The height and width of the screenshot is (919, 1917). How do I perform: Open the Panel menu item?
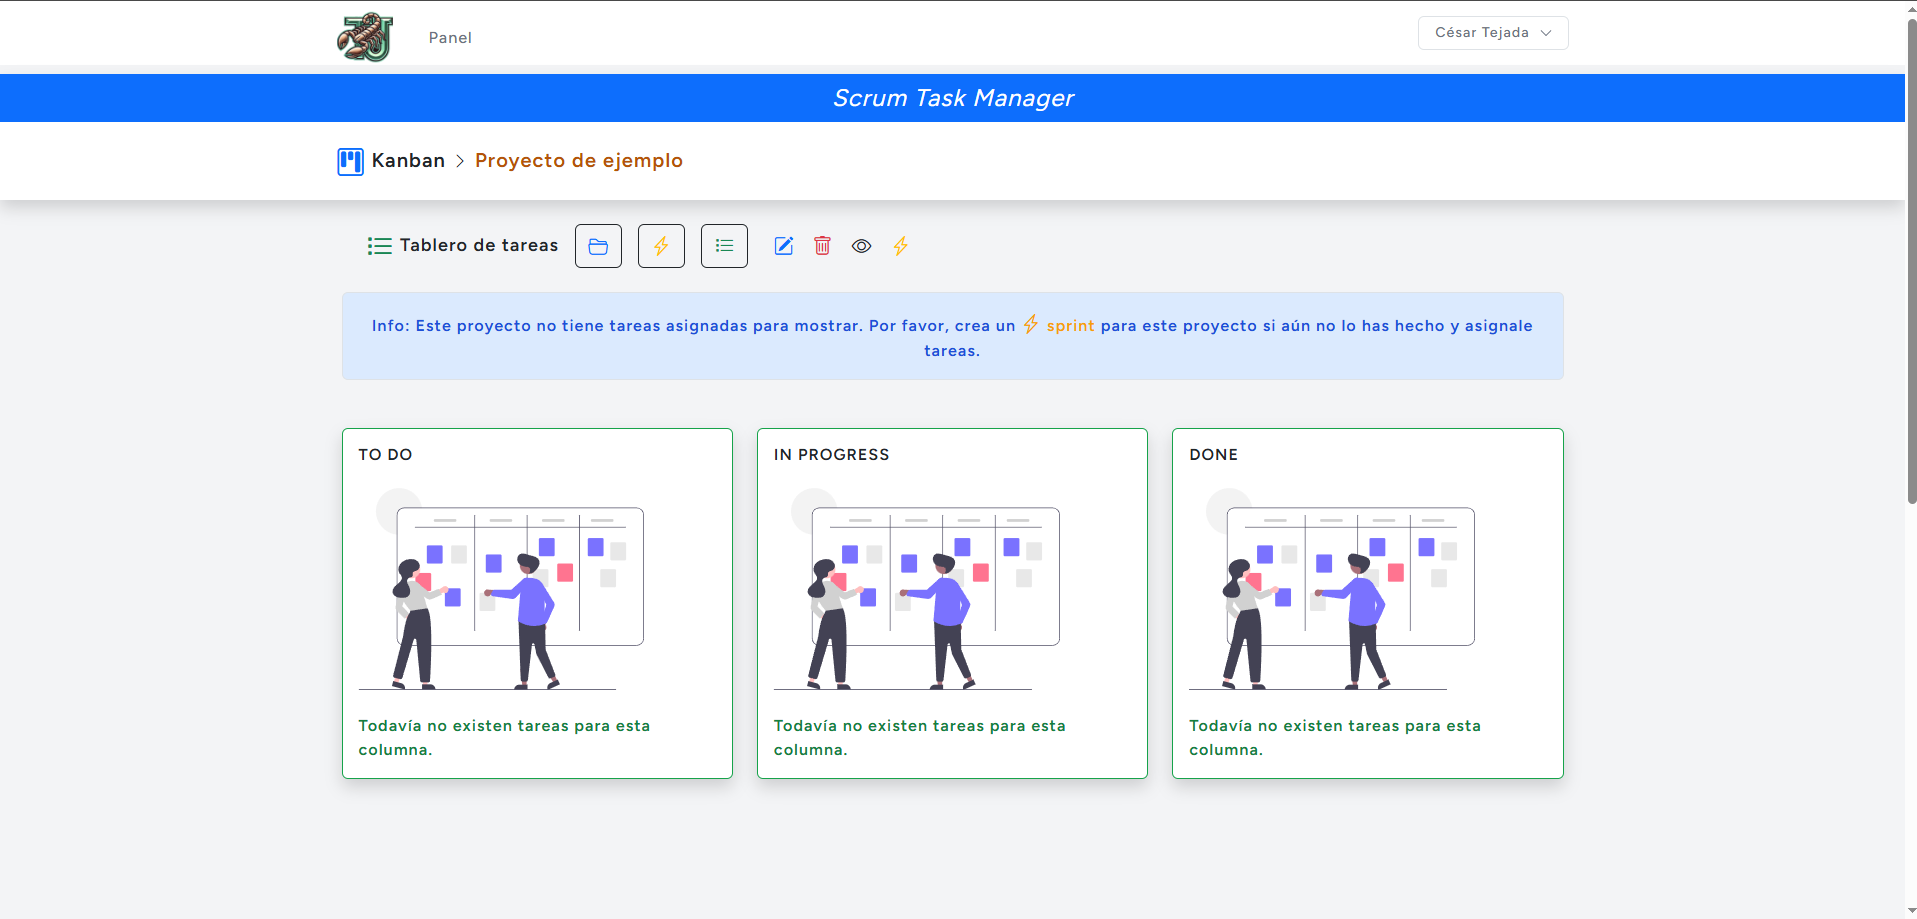pos(449,37)
